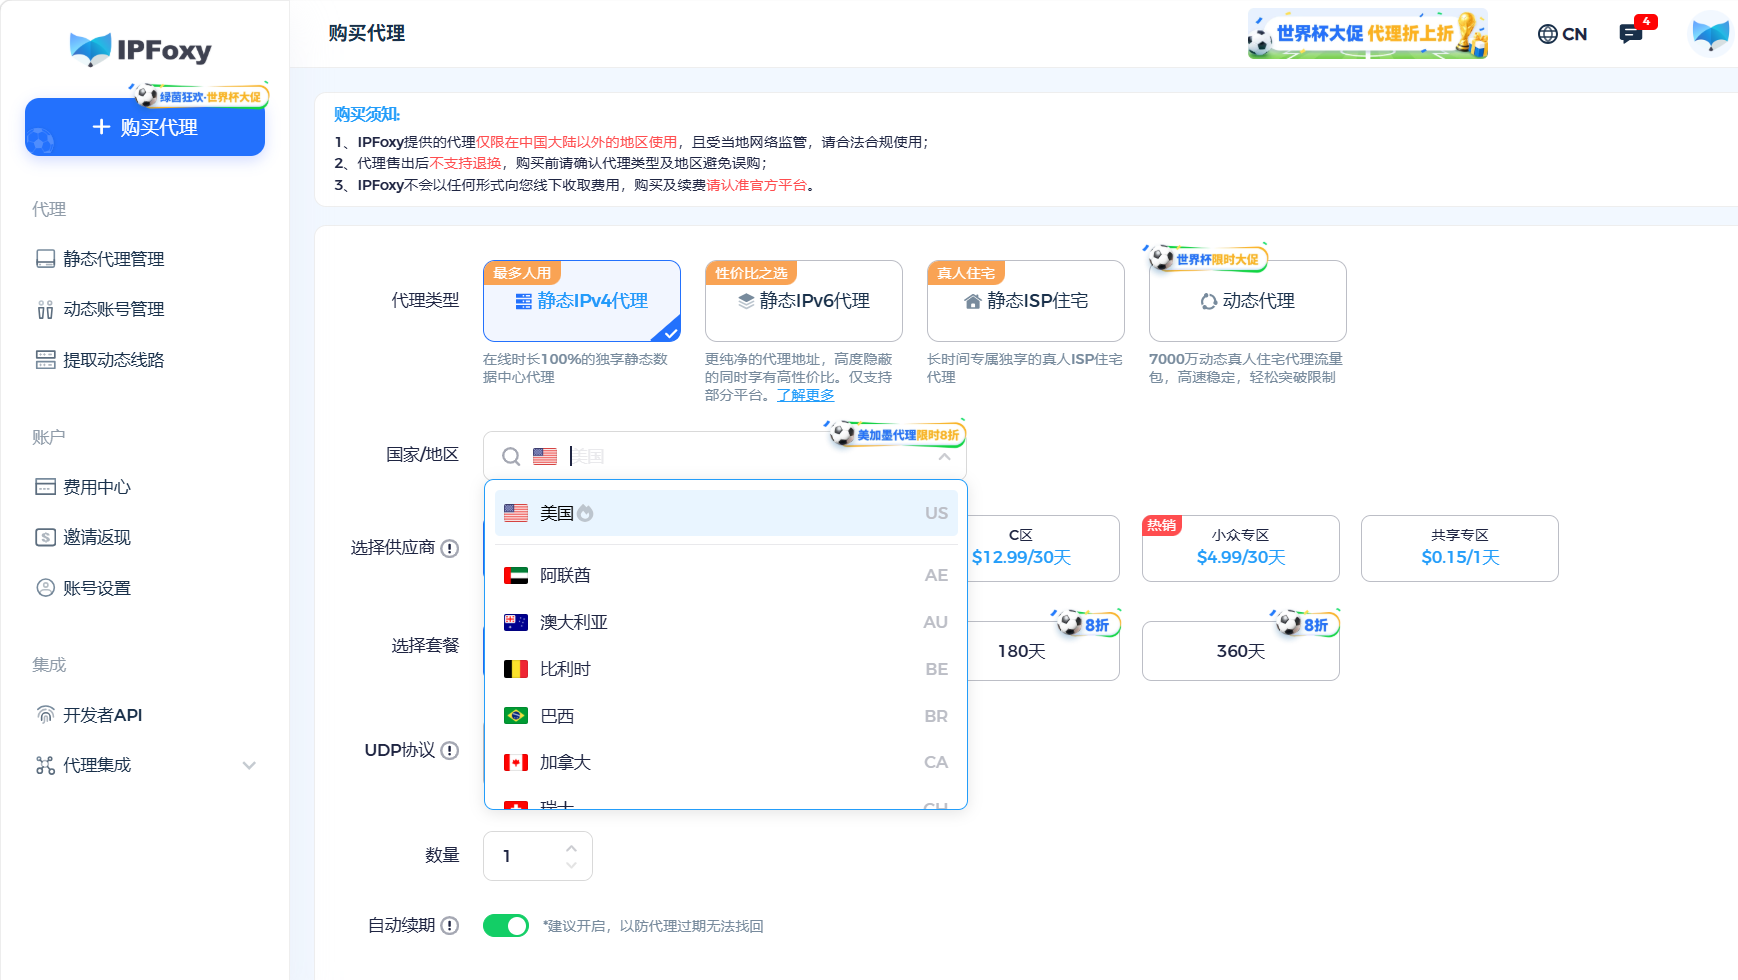Open the messages notification icon
The height and width of the screenshot is (980, 1738).
pos(1631,34)
